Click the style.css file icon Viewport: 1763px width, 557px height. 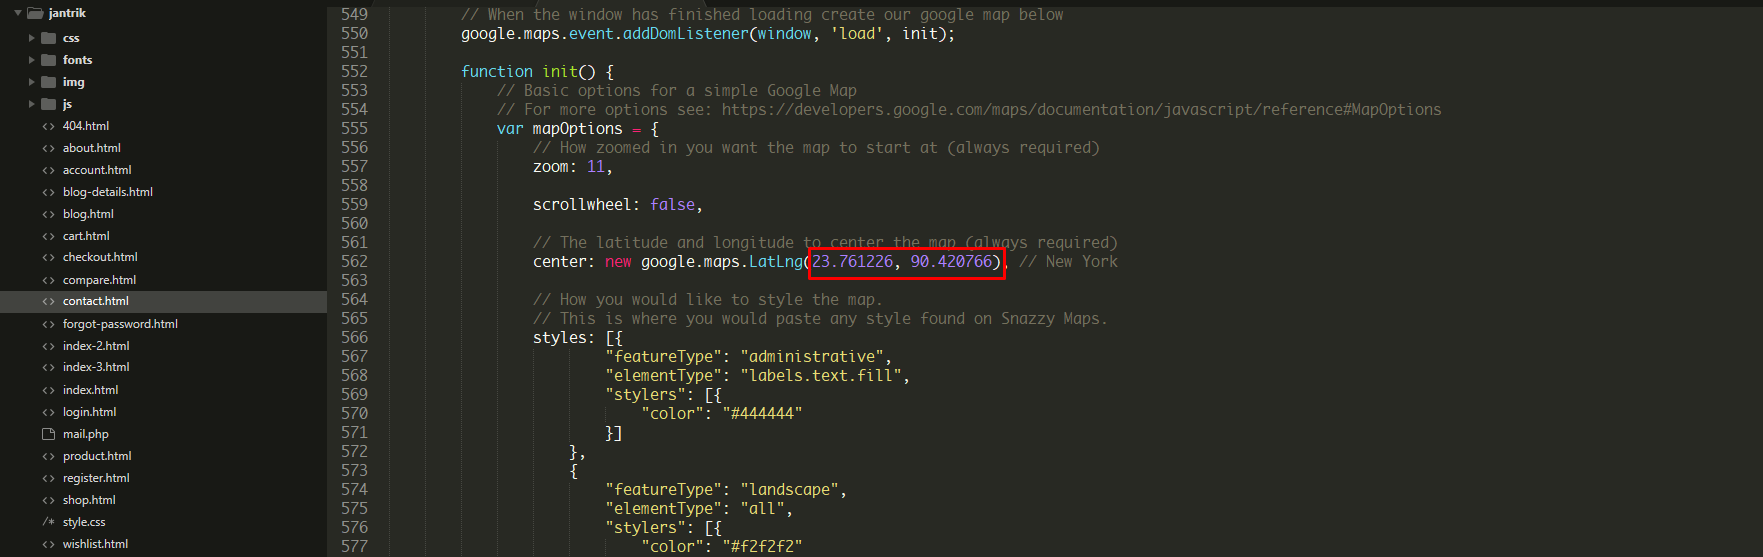pyautogui.click(x=48, y=522)
